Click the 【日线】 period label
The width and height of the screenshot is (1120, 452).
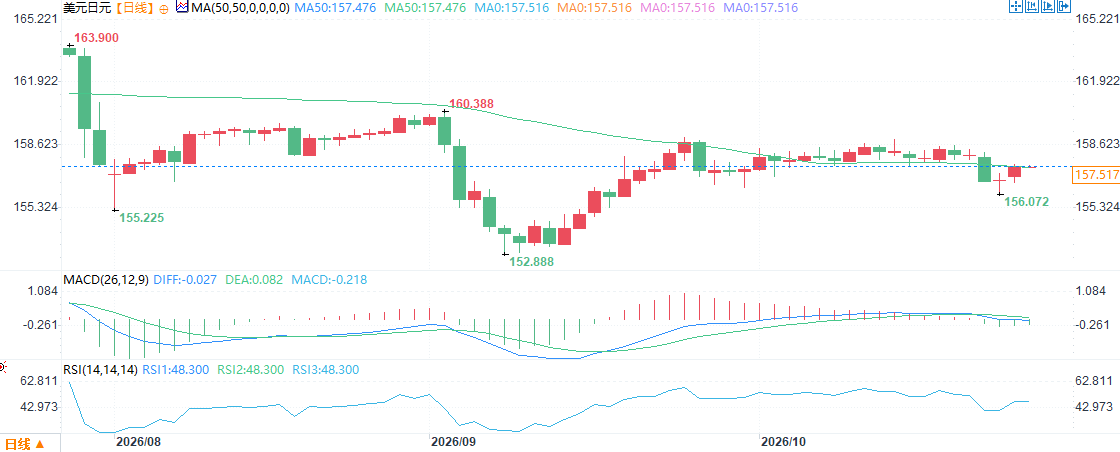click(x=132, y=8)
